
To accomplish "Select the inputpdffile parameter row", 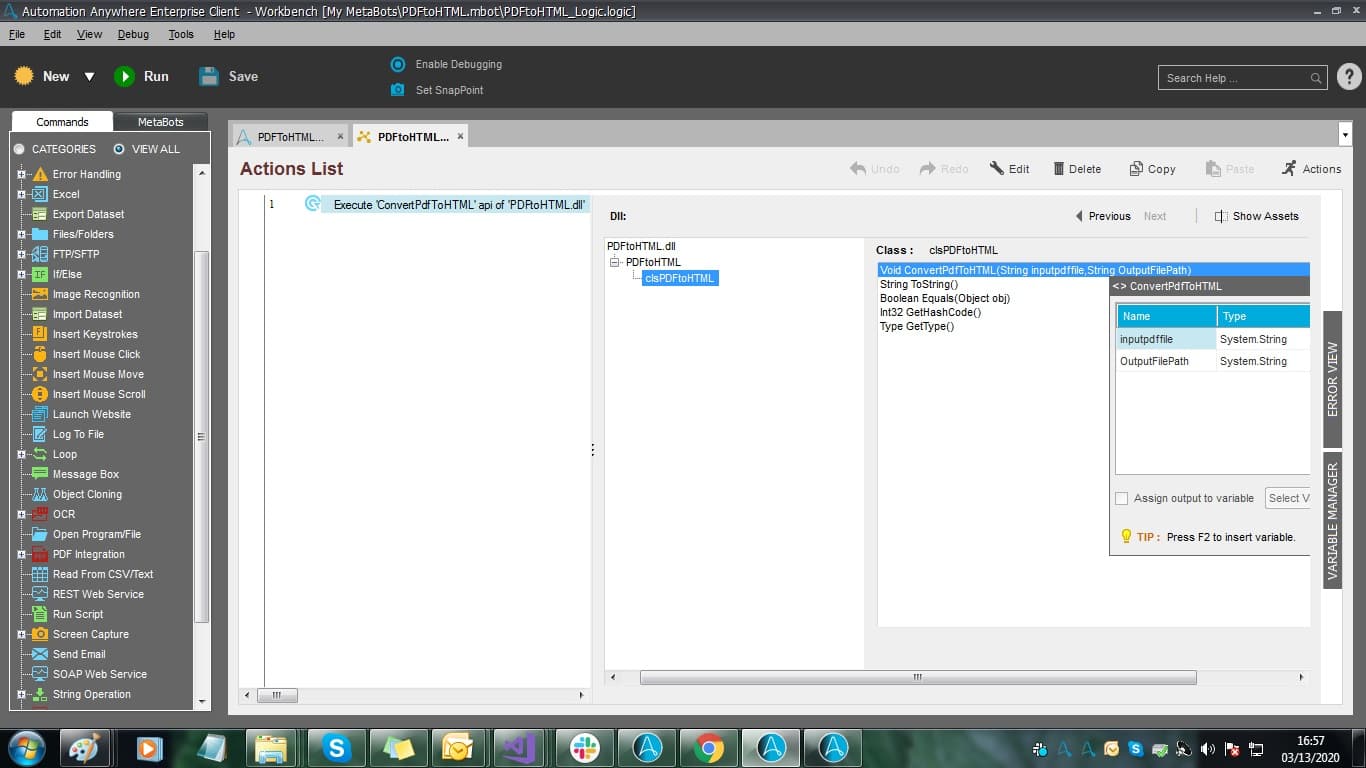I will [x=1213, y=339].
